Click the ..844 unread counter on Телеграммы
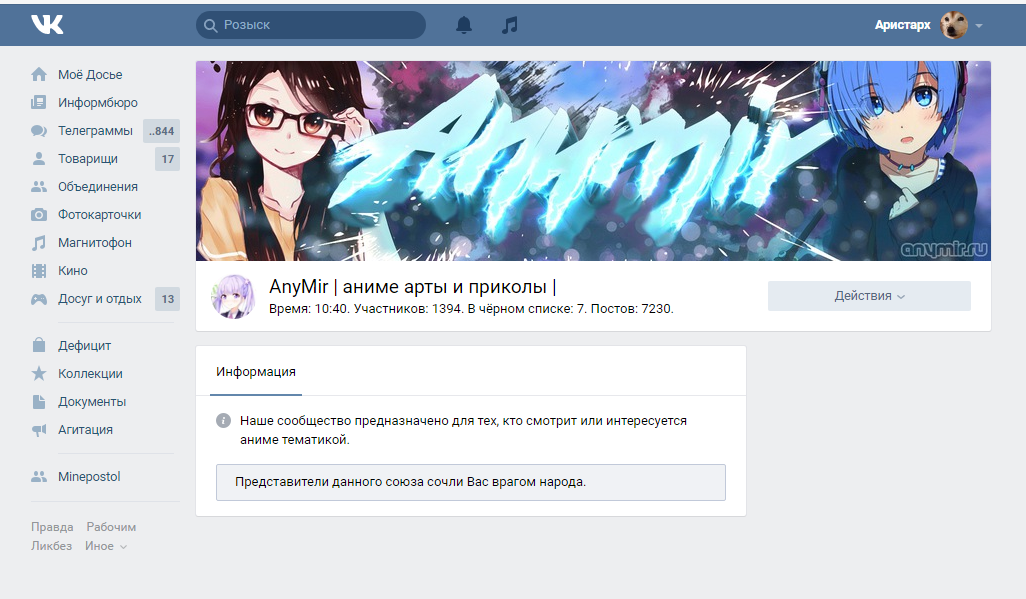The height and width of the screenshot is (599, 1026). pyautogui.click(x=162, y=131)
